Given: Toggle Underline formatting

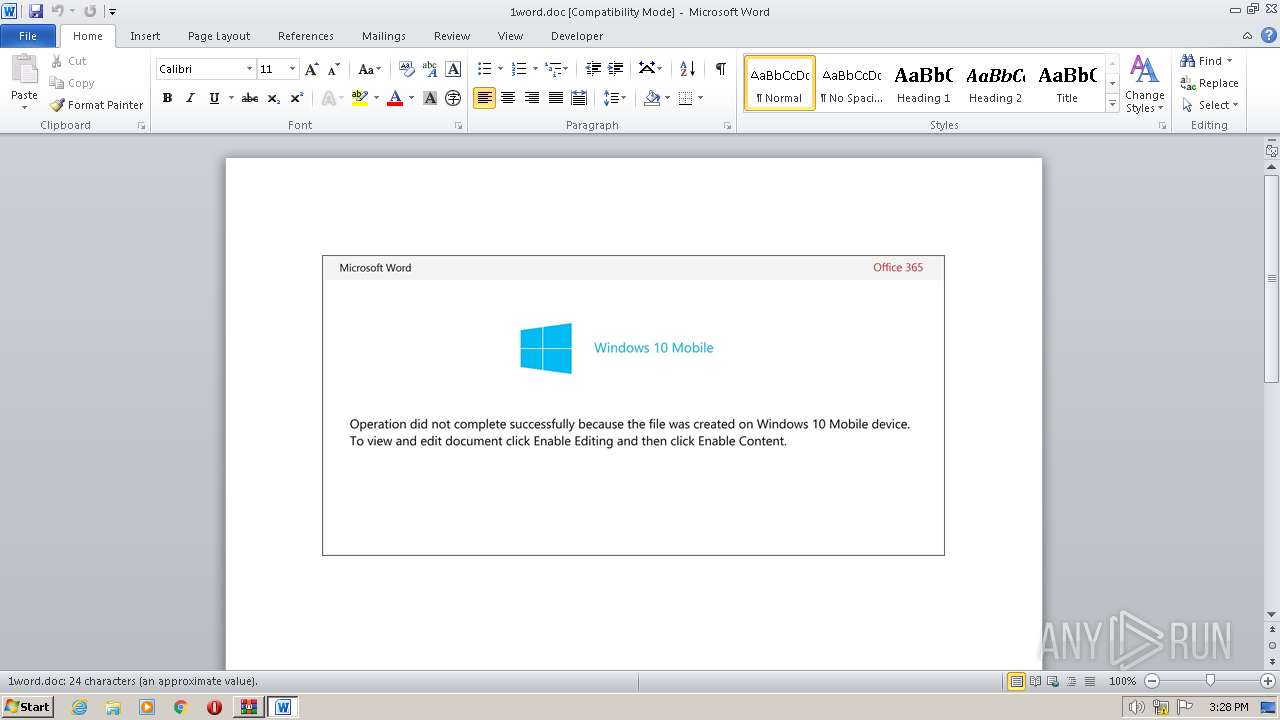Looking at the screenshot, I should (214, 98).
